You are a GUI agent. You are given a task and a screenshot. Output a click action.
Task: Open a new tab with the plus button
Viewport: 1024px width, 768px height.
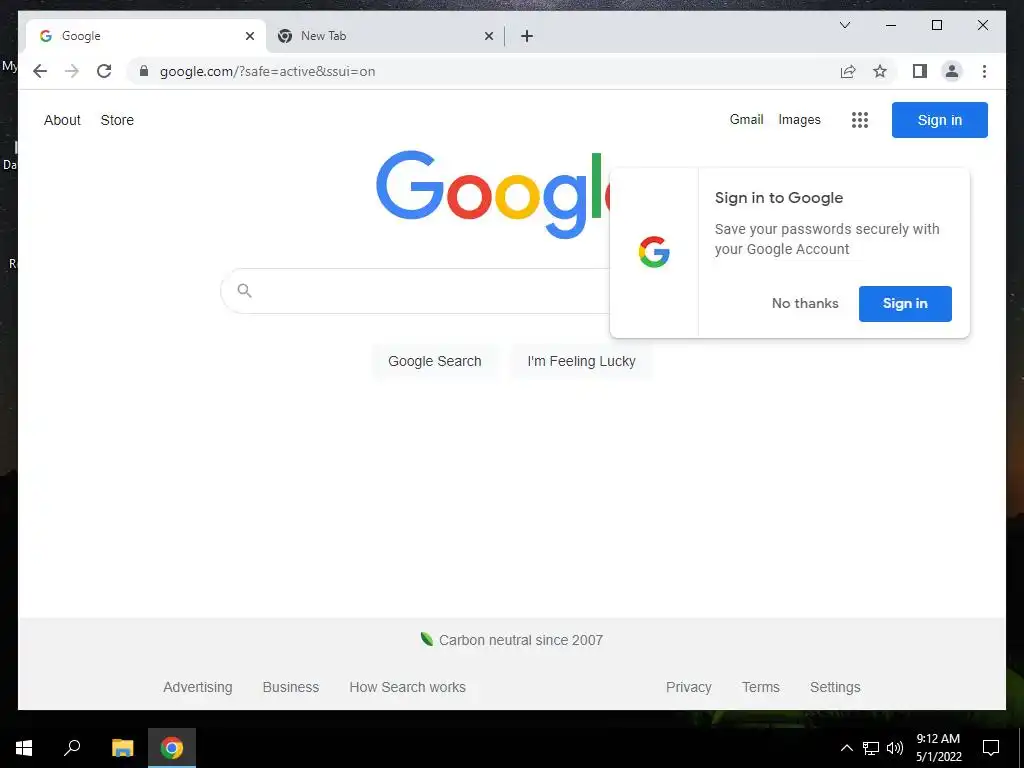[x=527, y=36]
